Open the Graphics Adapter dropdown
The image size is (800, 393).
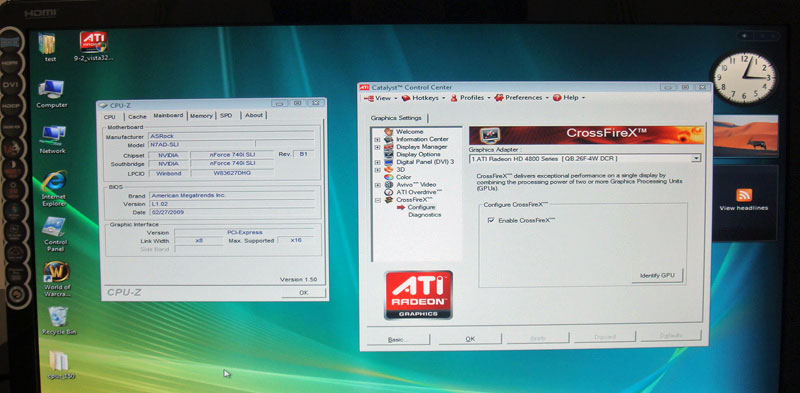coord(585,158)
